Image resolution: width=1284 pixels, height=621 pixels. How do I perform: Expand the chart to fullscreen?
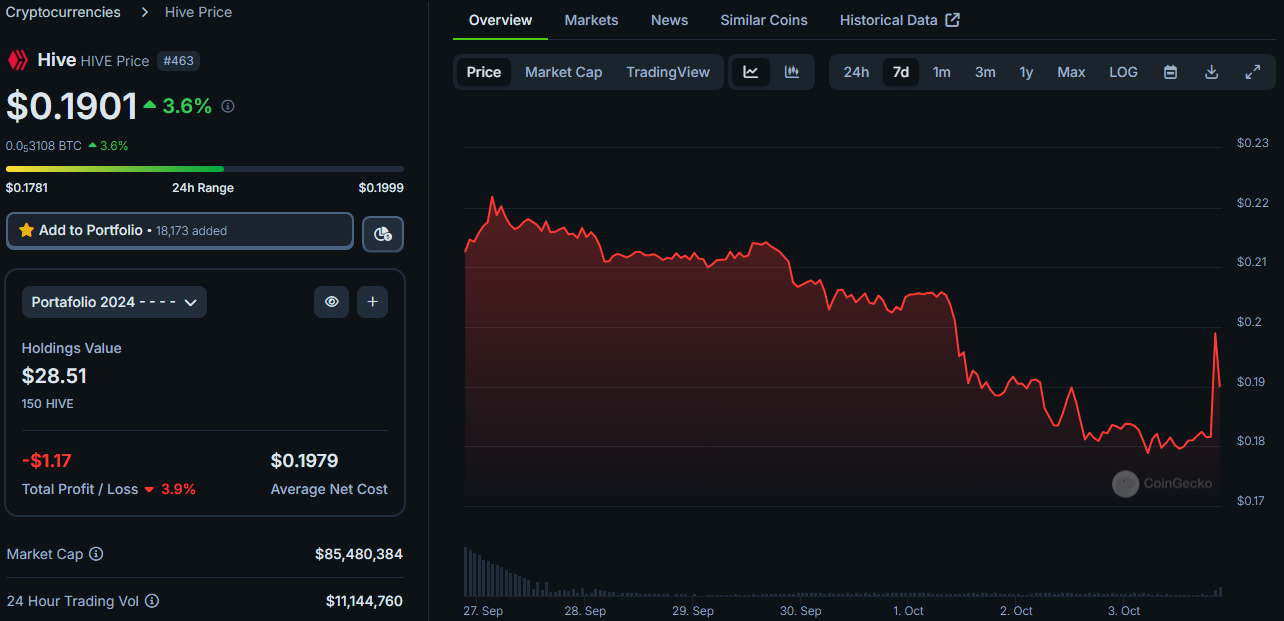[1252, 72]
